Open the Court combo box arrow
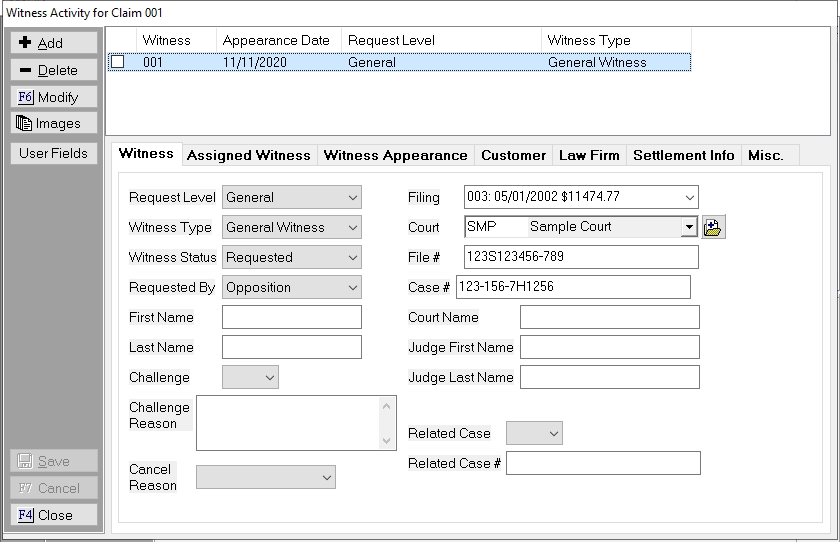The height and width of the screenshot is (542, 840). coord(688,227)
